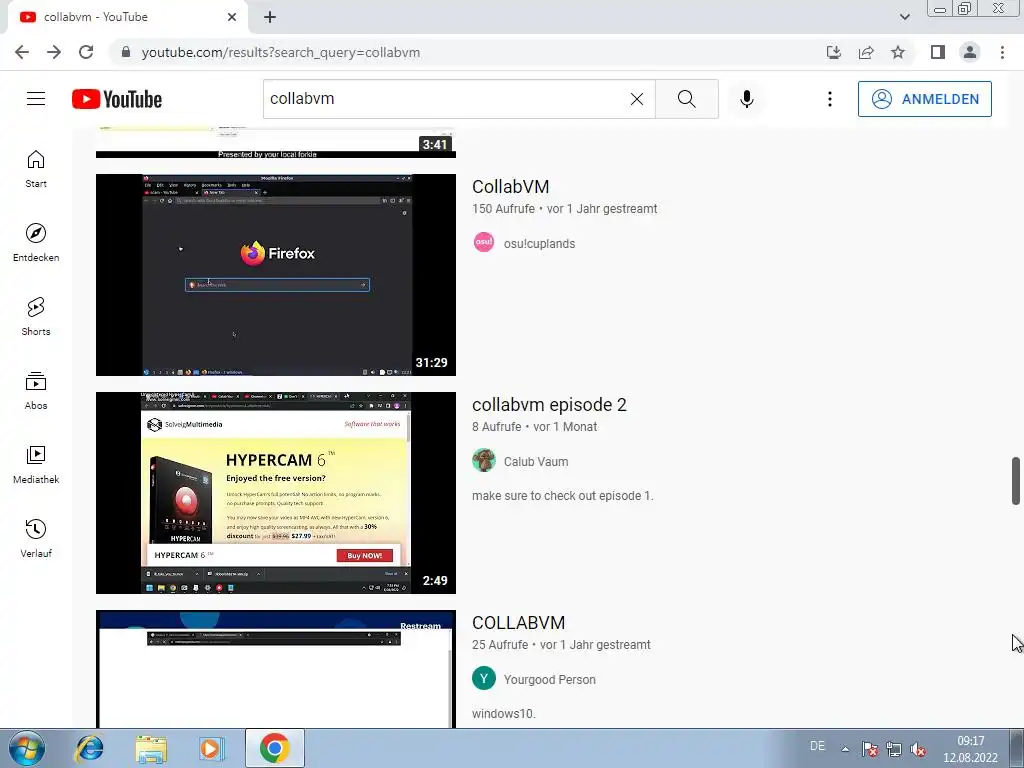Open the 3:41 video thumbnail
The height and width of the screenshot is (768, 1024).
pos(276,143)
